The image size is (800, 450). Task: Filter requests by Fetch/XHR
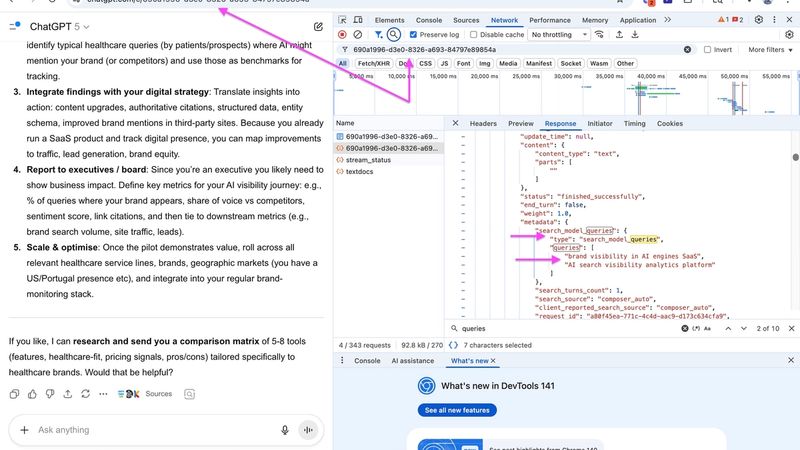373,64
